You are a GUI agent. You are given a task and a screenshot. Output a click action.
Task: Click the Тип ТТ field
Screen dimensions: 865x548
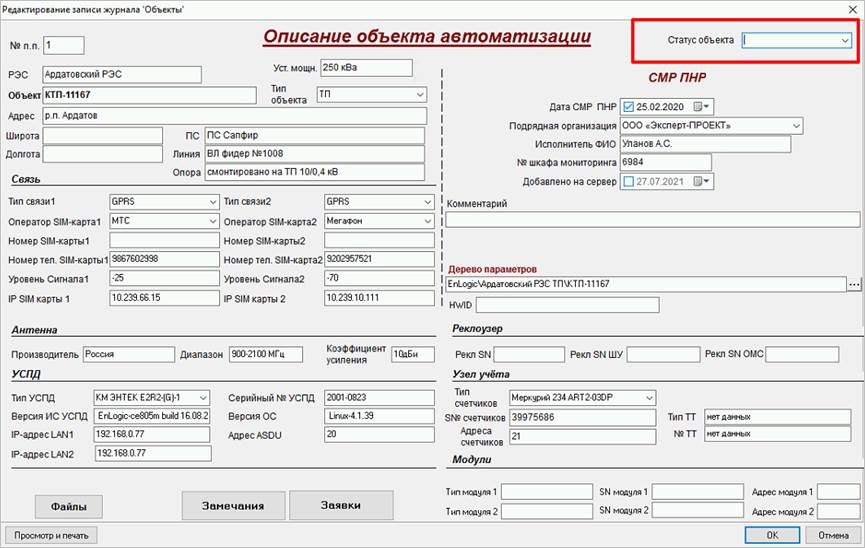[778, 417]
